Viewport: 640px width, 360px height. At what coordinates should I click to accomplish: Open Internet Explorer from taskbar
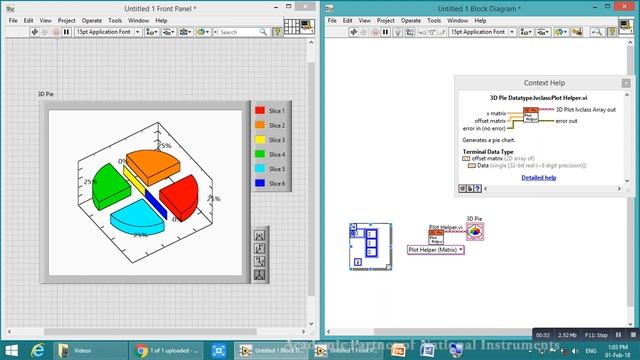(38, 351)
